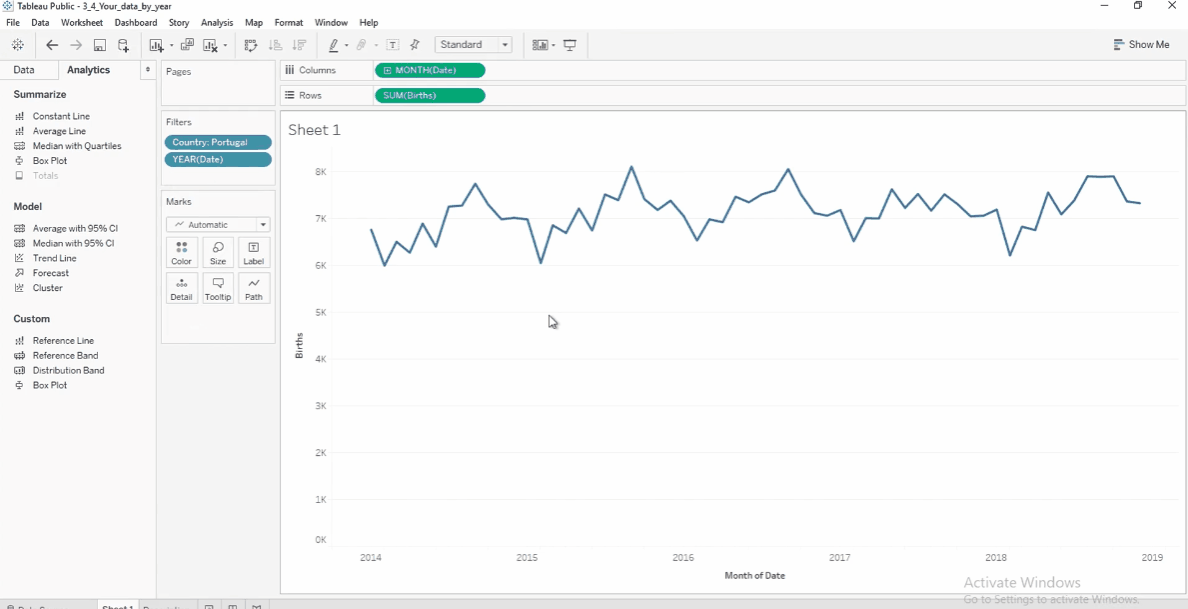1188x609 pixels.
Task: Click the Show mark labels toolbar icon
Action: tap(392, 45)
